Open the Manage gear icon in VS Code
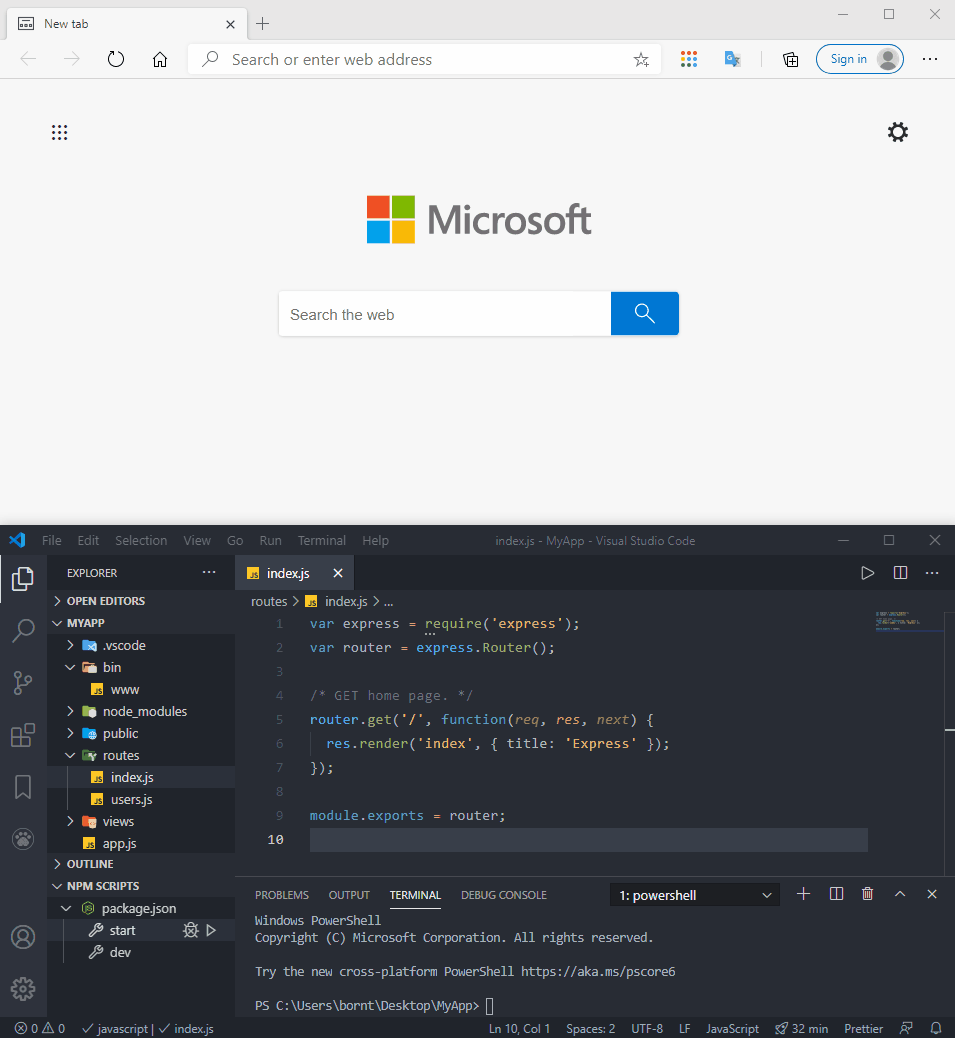The height and width of the screenshot is (1038, 955). pyautogui.click(x=23, y=989)
